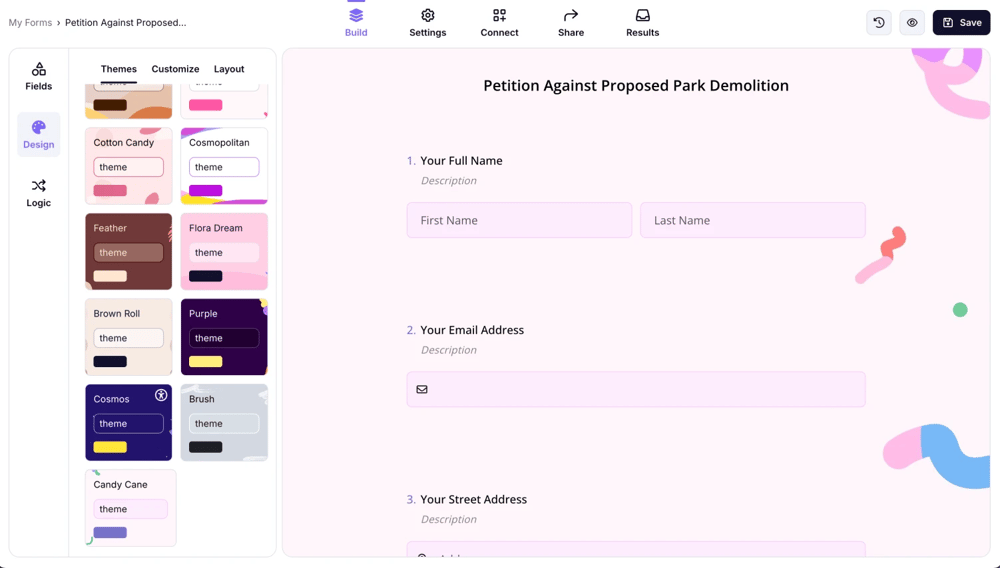Pick the Candy Cane purple swatch
The image size is (1000, 568).
(x=110, y=533)
